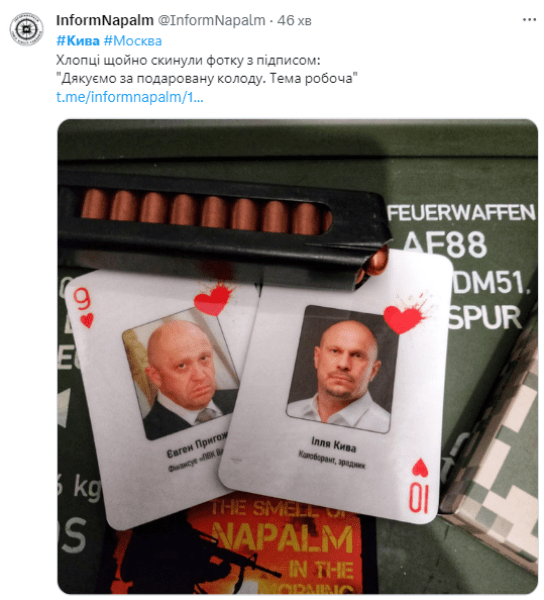
Task: Follow the t.me/informnapalm Telegram link
Action: (130, 97)
